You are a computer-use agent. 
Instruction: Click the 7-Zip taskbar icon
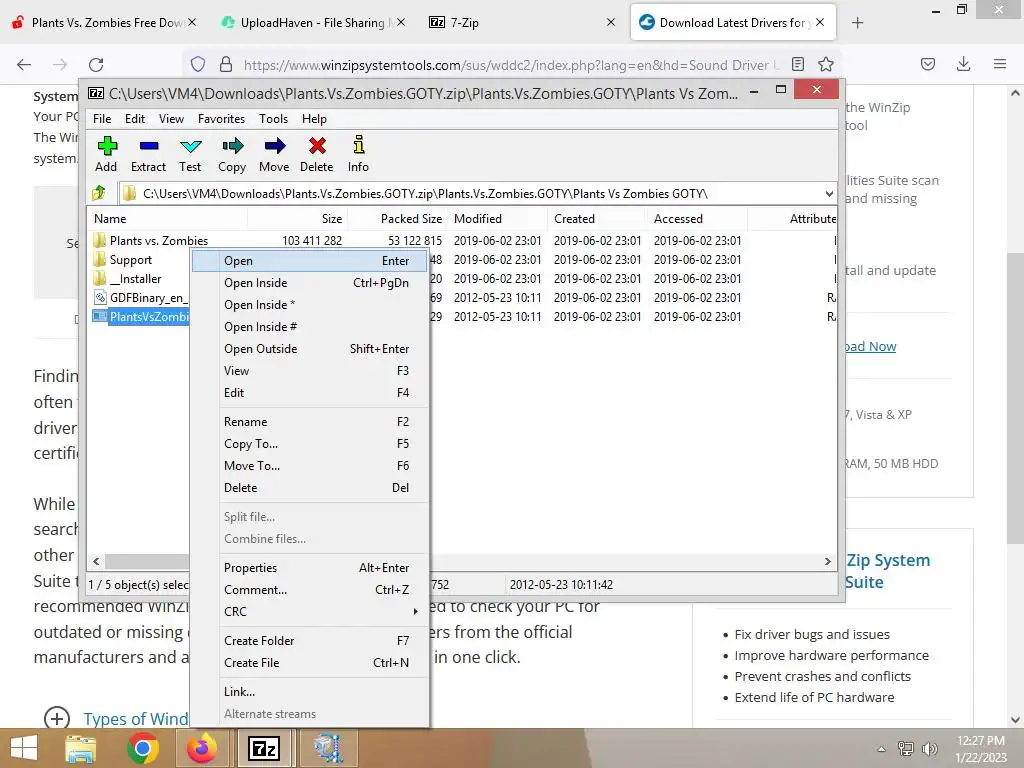pyautogui.click(x=264, y=748)
